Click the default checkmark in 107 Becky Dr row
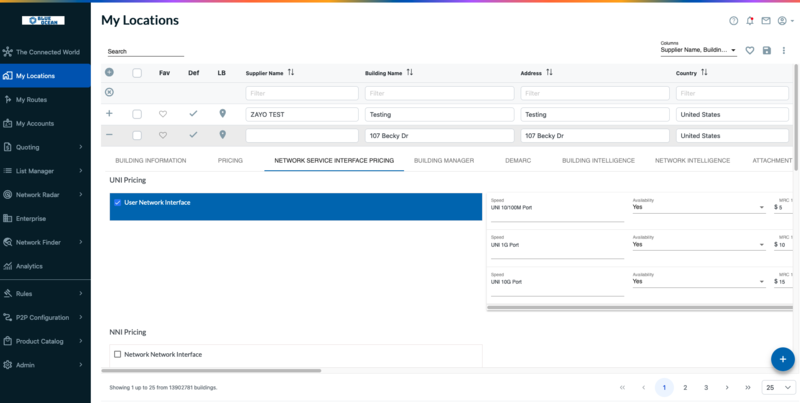 click(x=193, y=135)
